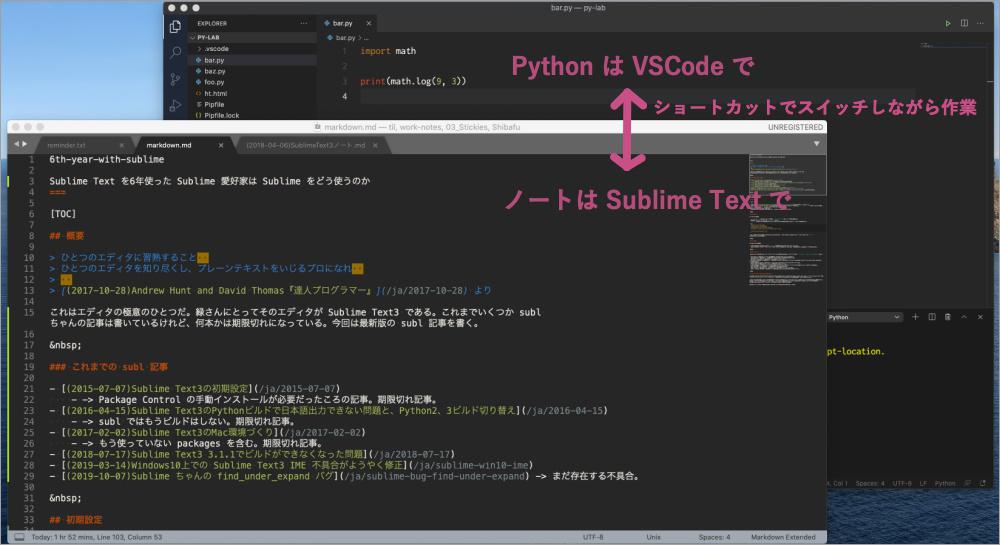
Task: Click VSCode minimap at editor right
Action: pyautogui.click(x=955, y=46)
